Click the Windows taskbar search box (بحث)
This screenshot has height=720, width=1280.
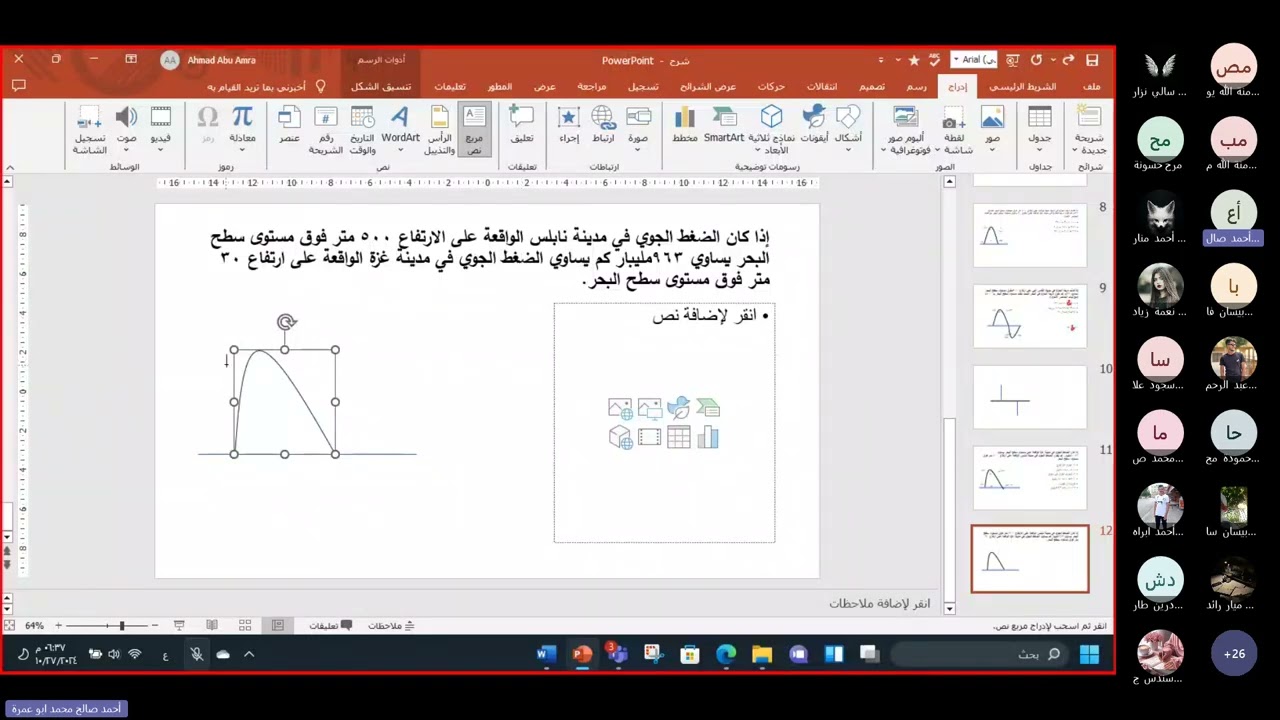980,655
